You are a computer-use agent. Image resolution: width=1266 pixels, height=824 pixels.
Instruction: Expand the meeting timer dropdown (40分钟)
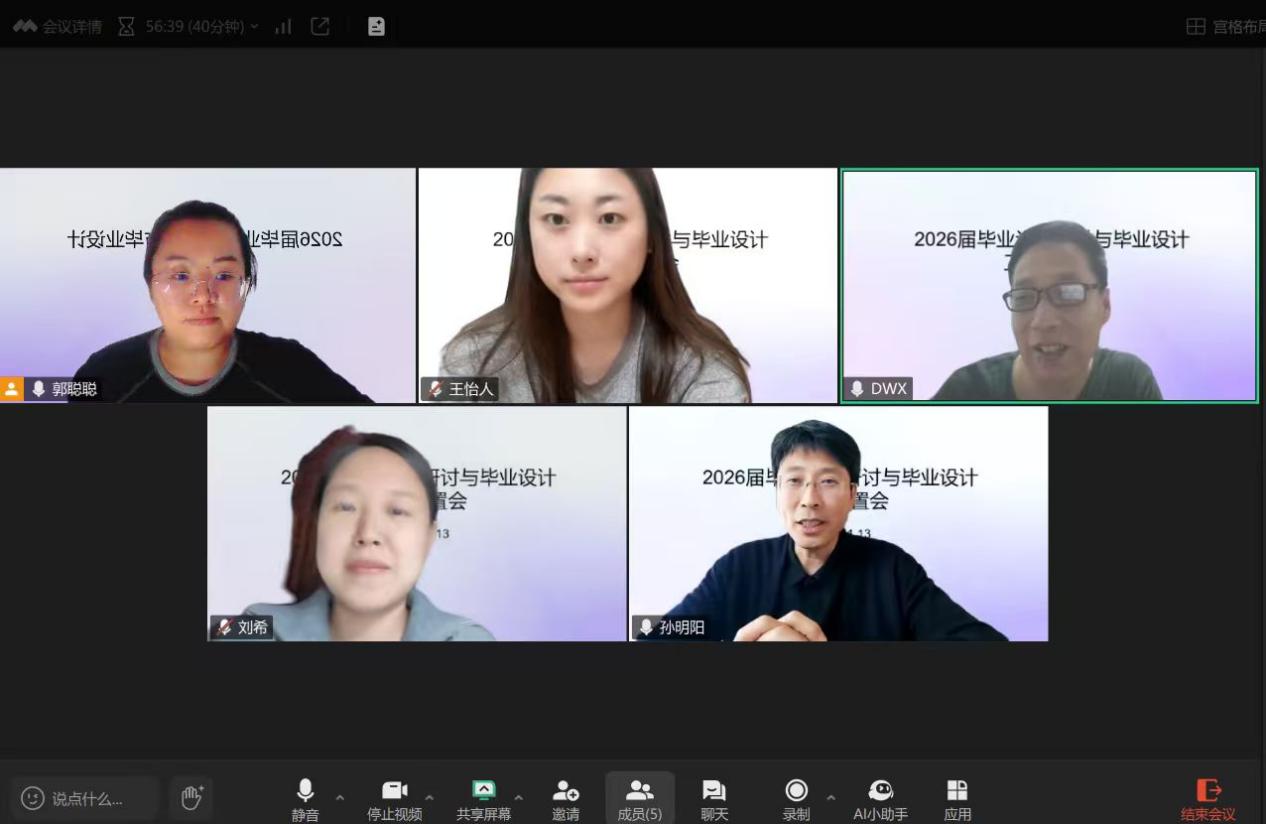pos(254,27)
